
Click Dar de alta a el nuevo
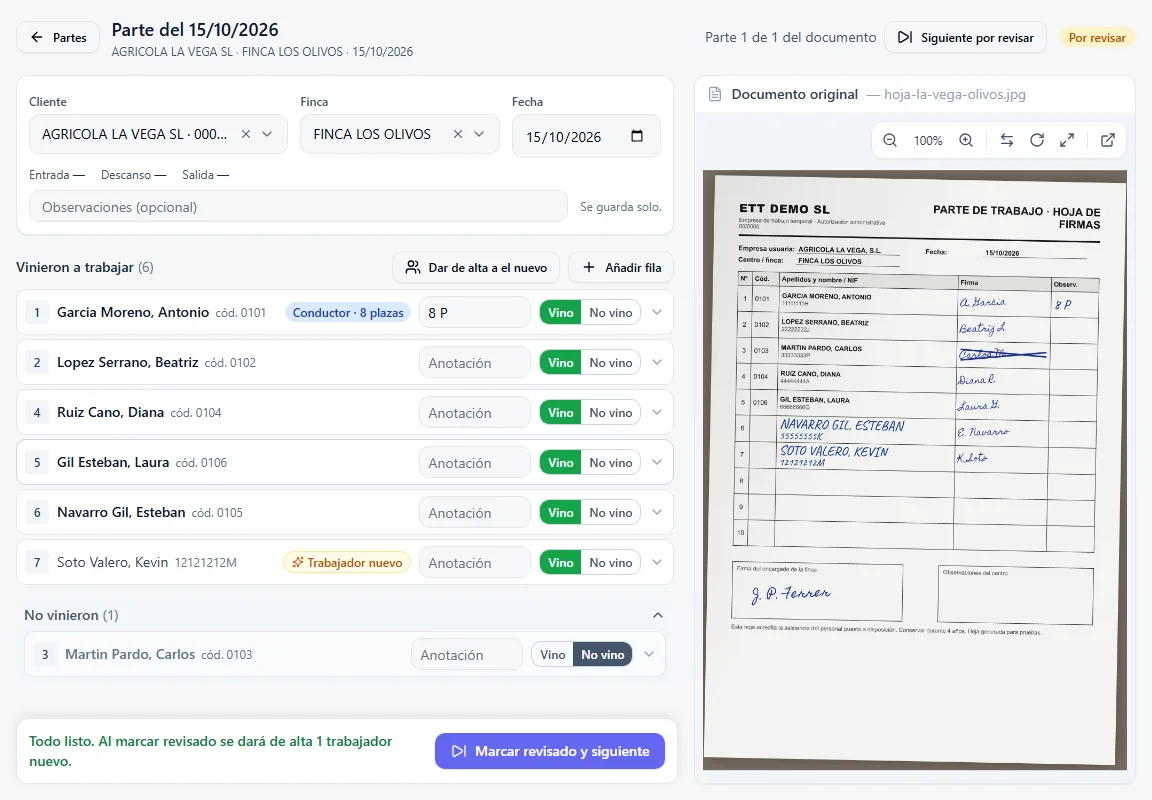click(476, 267)
